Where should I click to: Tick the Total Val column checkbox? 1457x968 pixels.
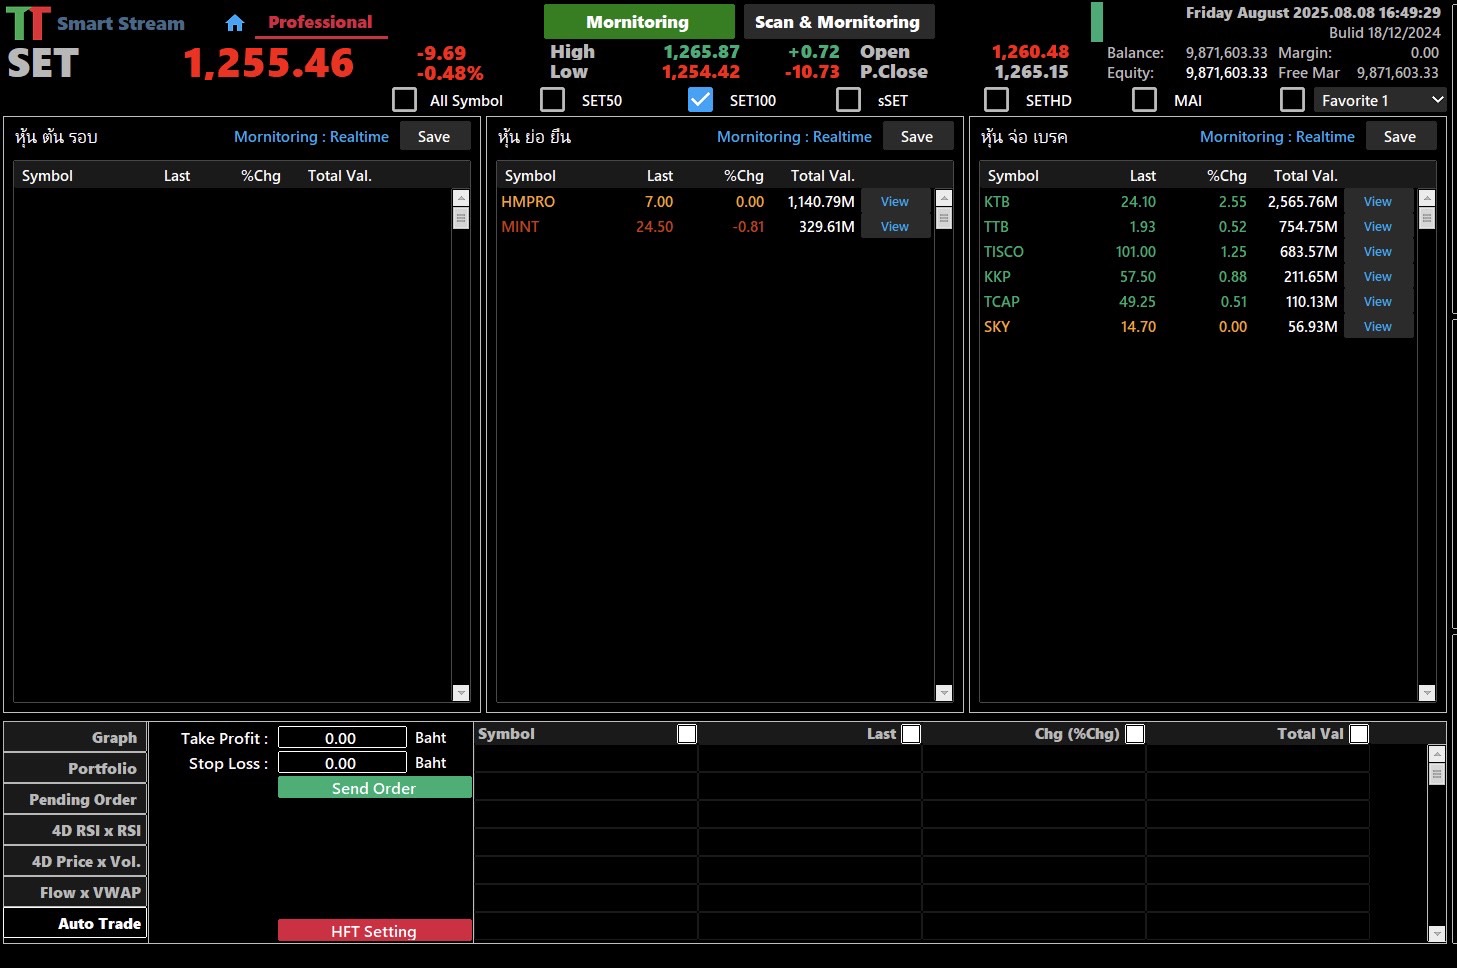click(1359, 734)
